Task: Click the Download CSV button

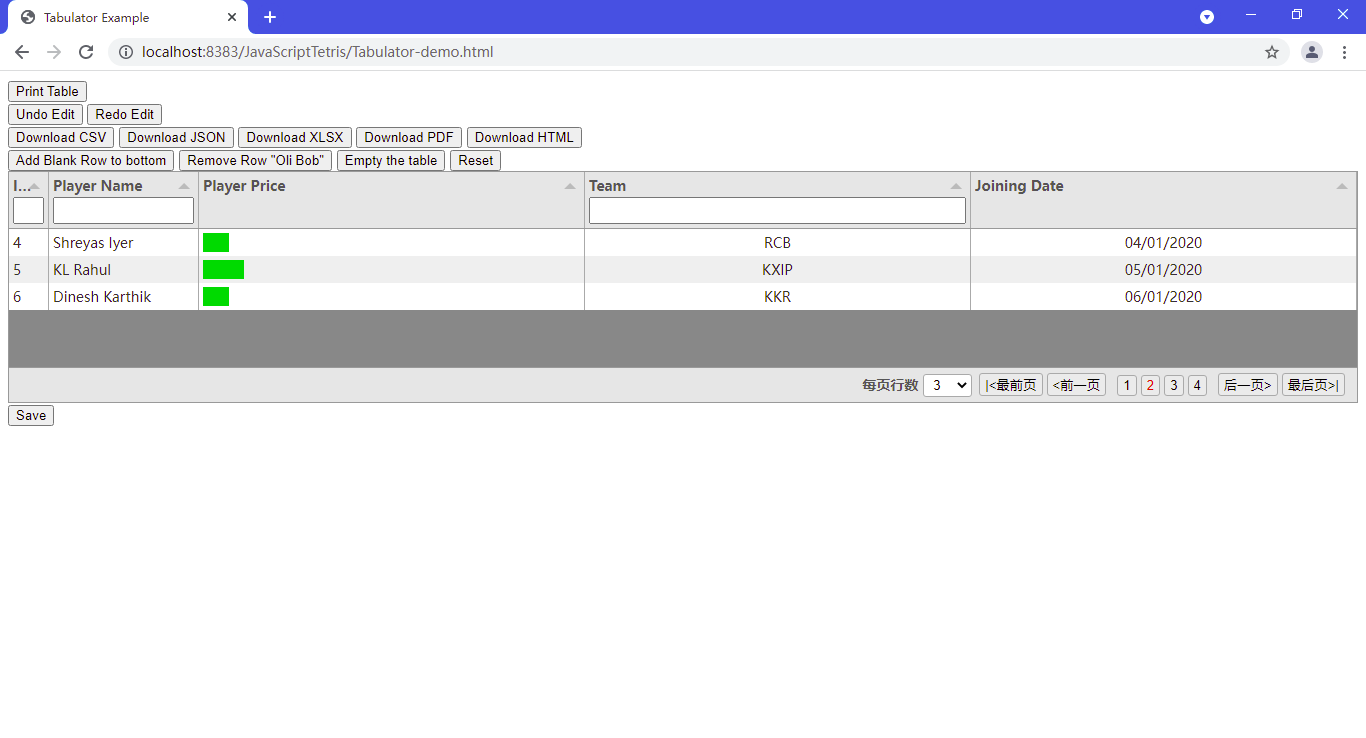Action: click(x=60, y=137)
